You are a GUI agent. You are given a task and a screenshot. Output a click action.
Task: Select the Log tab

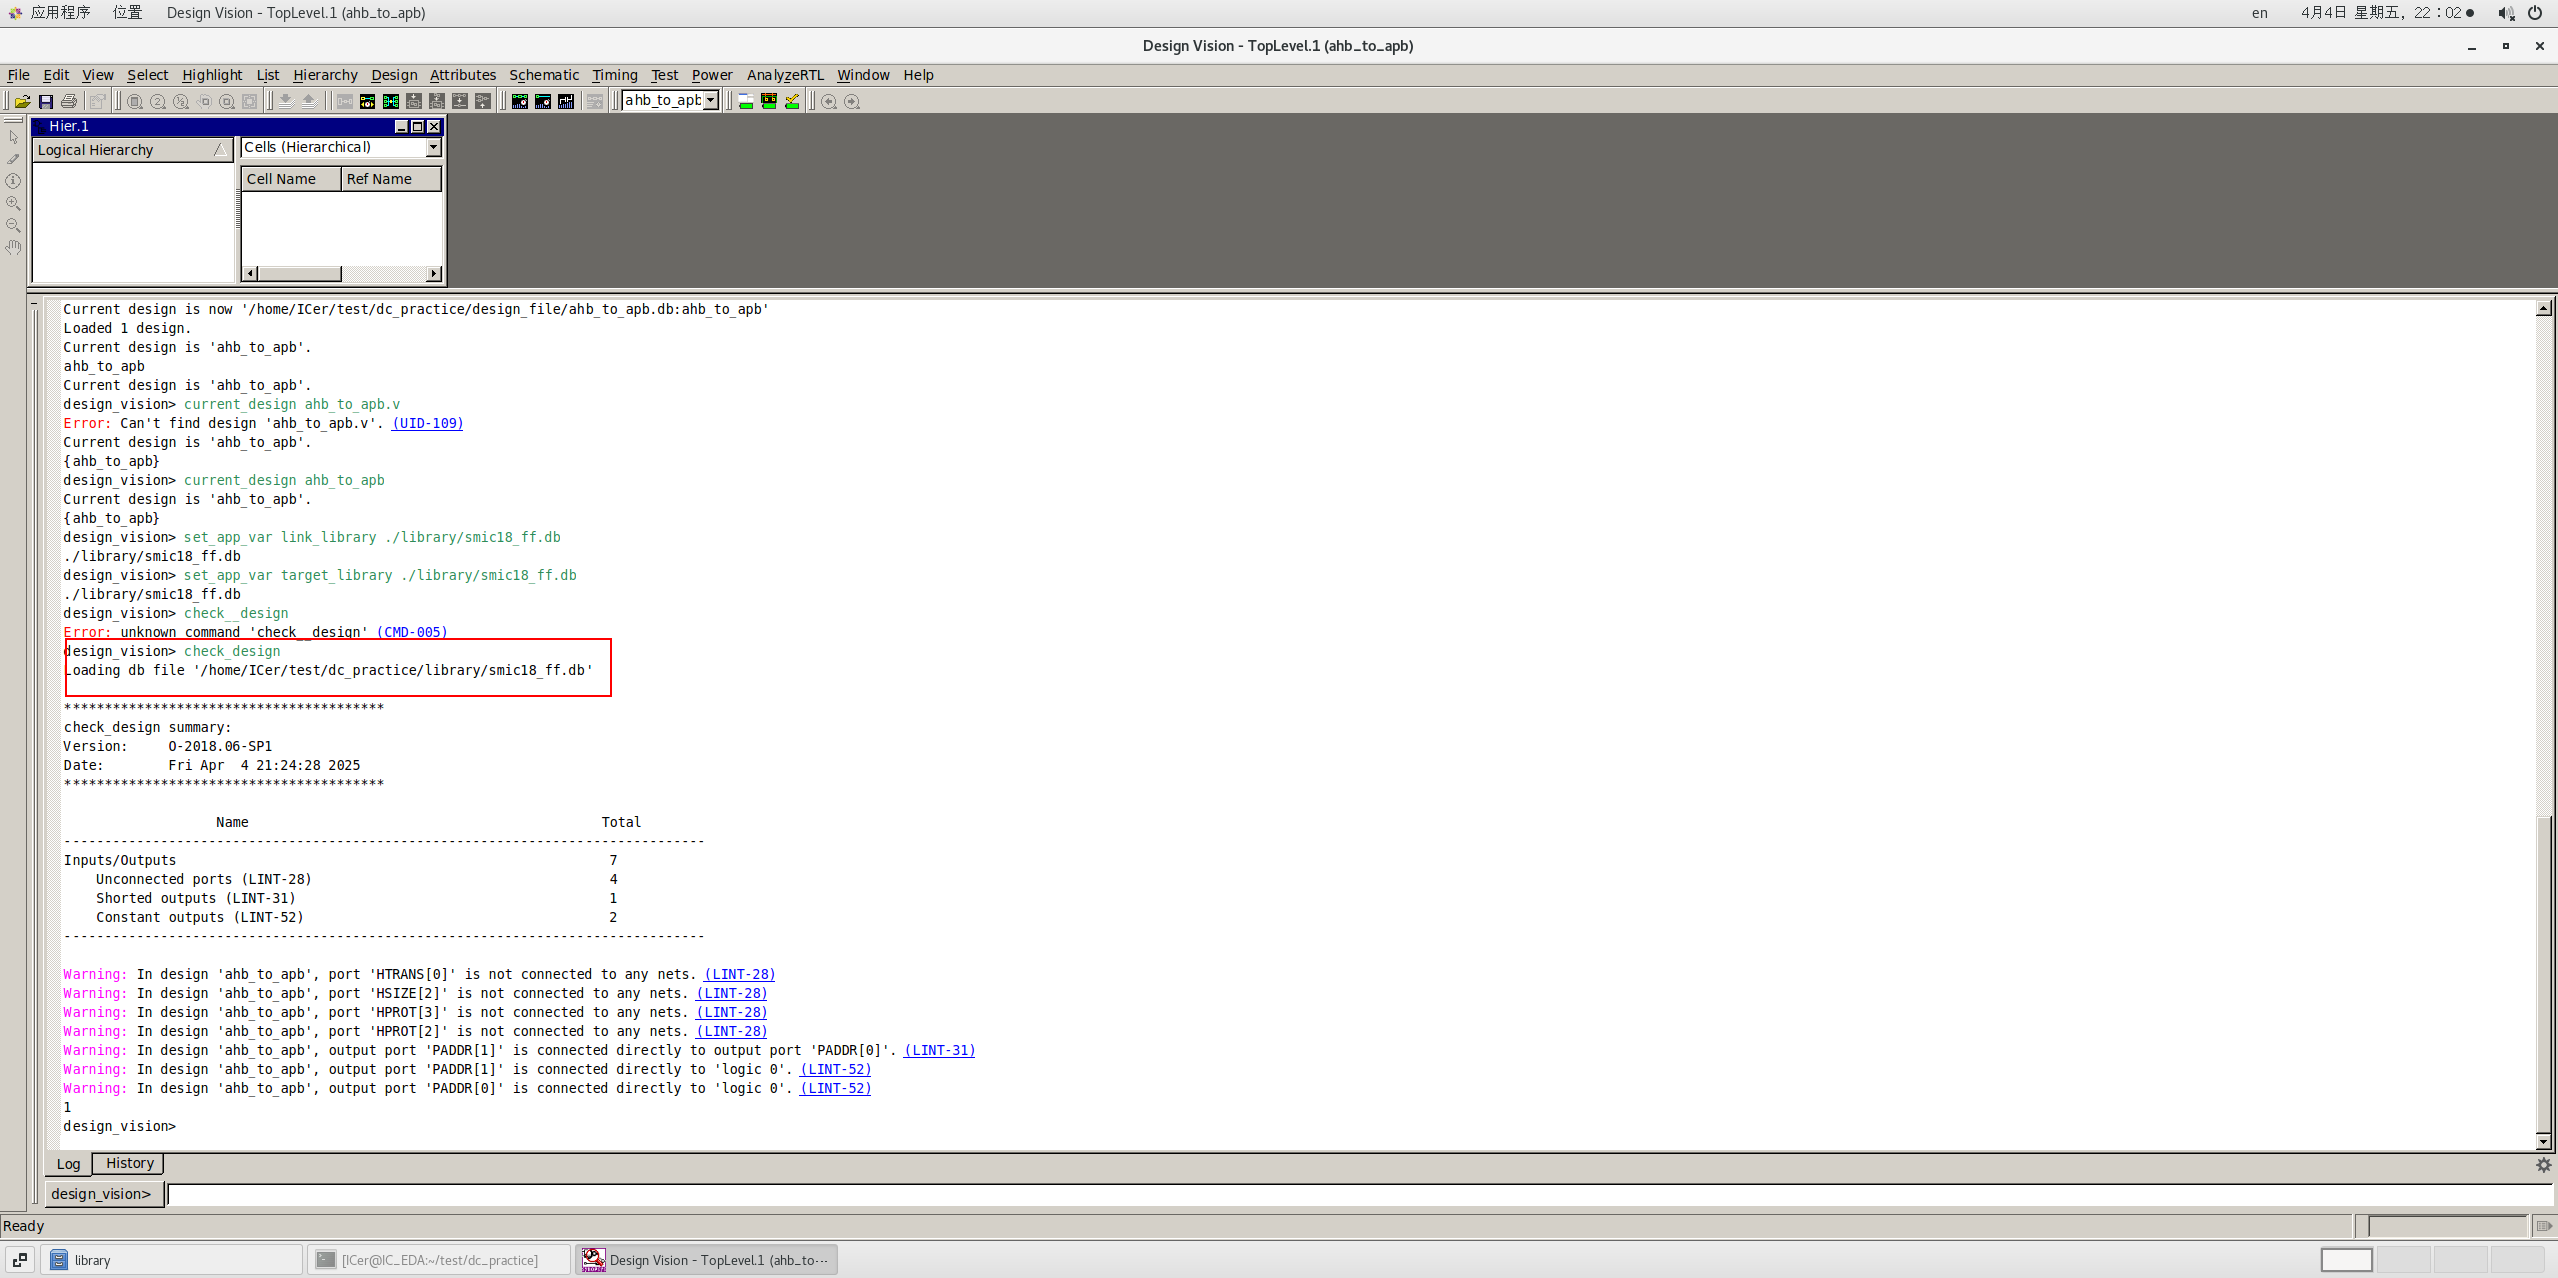[x=68, y=1163]
